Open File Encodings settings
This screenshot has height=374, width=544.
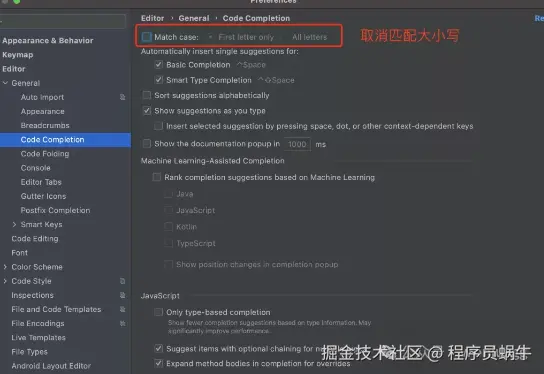coord(38,323)
